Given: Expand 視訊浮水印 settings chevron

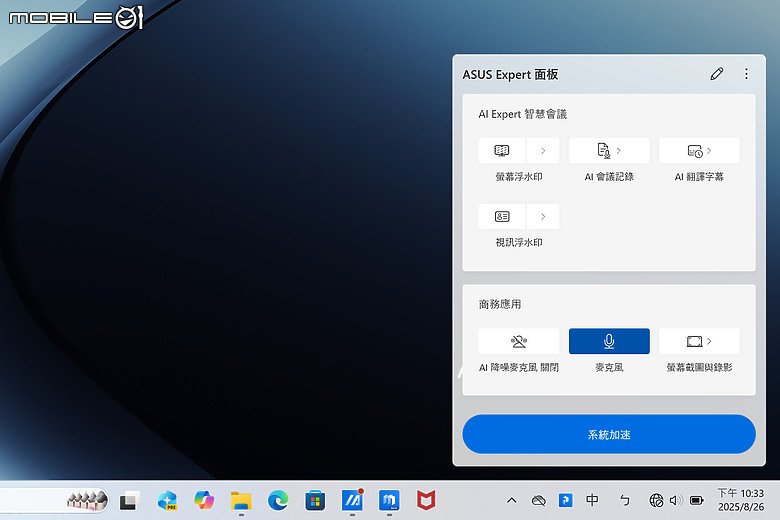Looking at the screenshot, I should pyautogui.click(x=543, y=216).
